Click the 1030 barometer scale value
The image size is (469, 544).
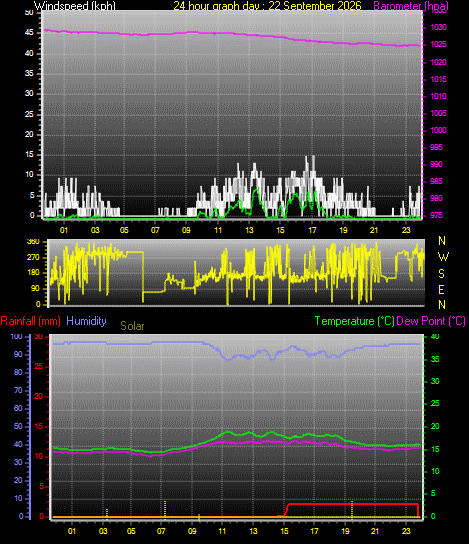point(438,27)
